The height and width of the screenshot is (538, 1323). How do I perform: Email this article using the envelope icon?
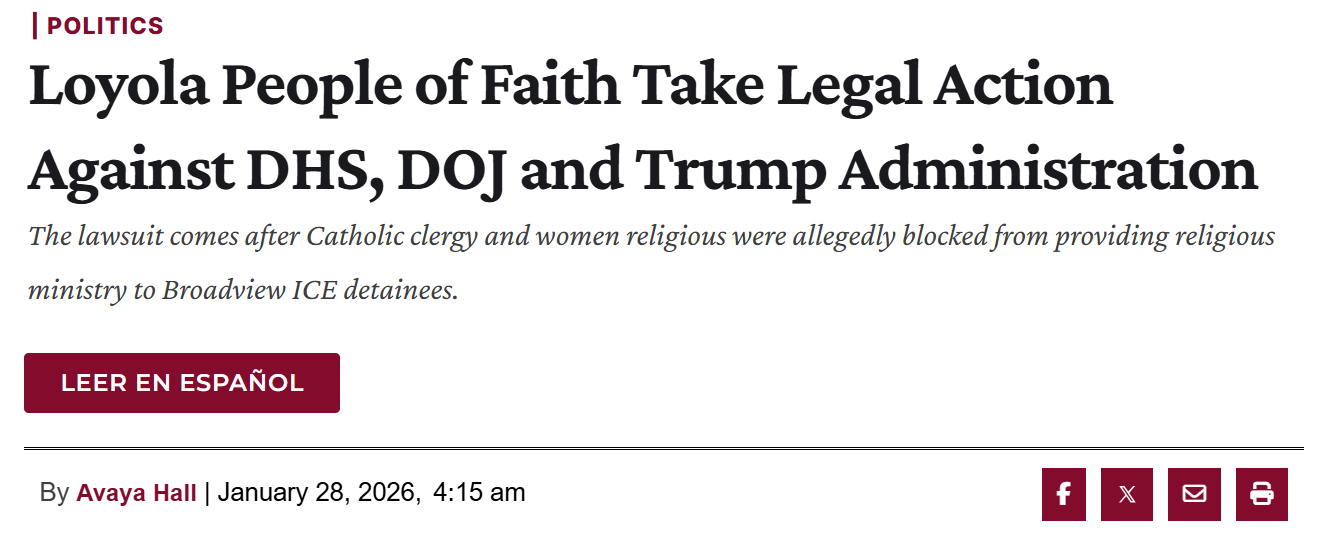click(1194, 494)
